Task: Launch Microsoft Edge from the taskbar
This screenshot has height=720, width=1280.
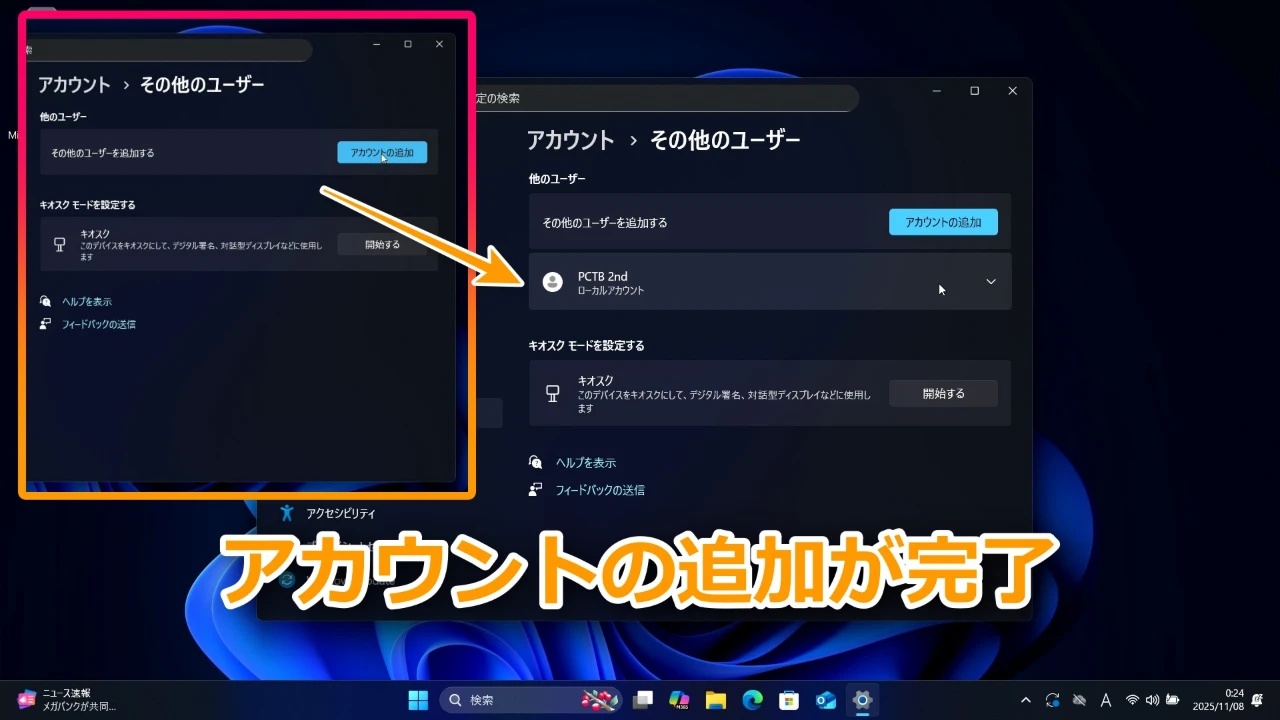Action: tap(752, 700)
